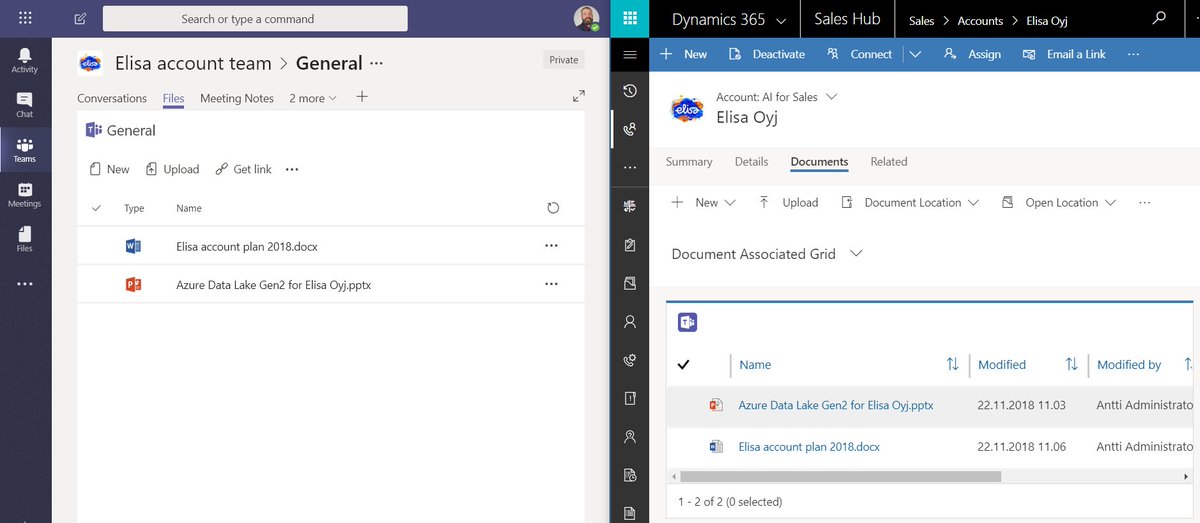Open the Details tab of the account

[751, 161]
